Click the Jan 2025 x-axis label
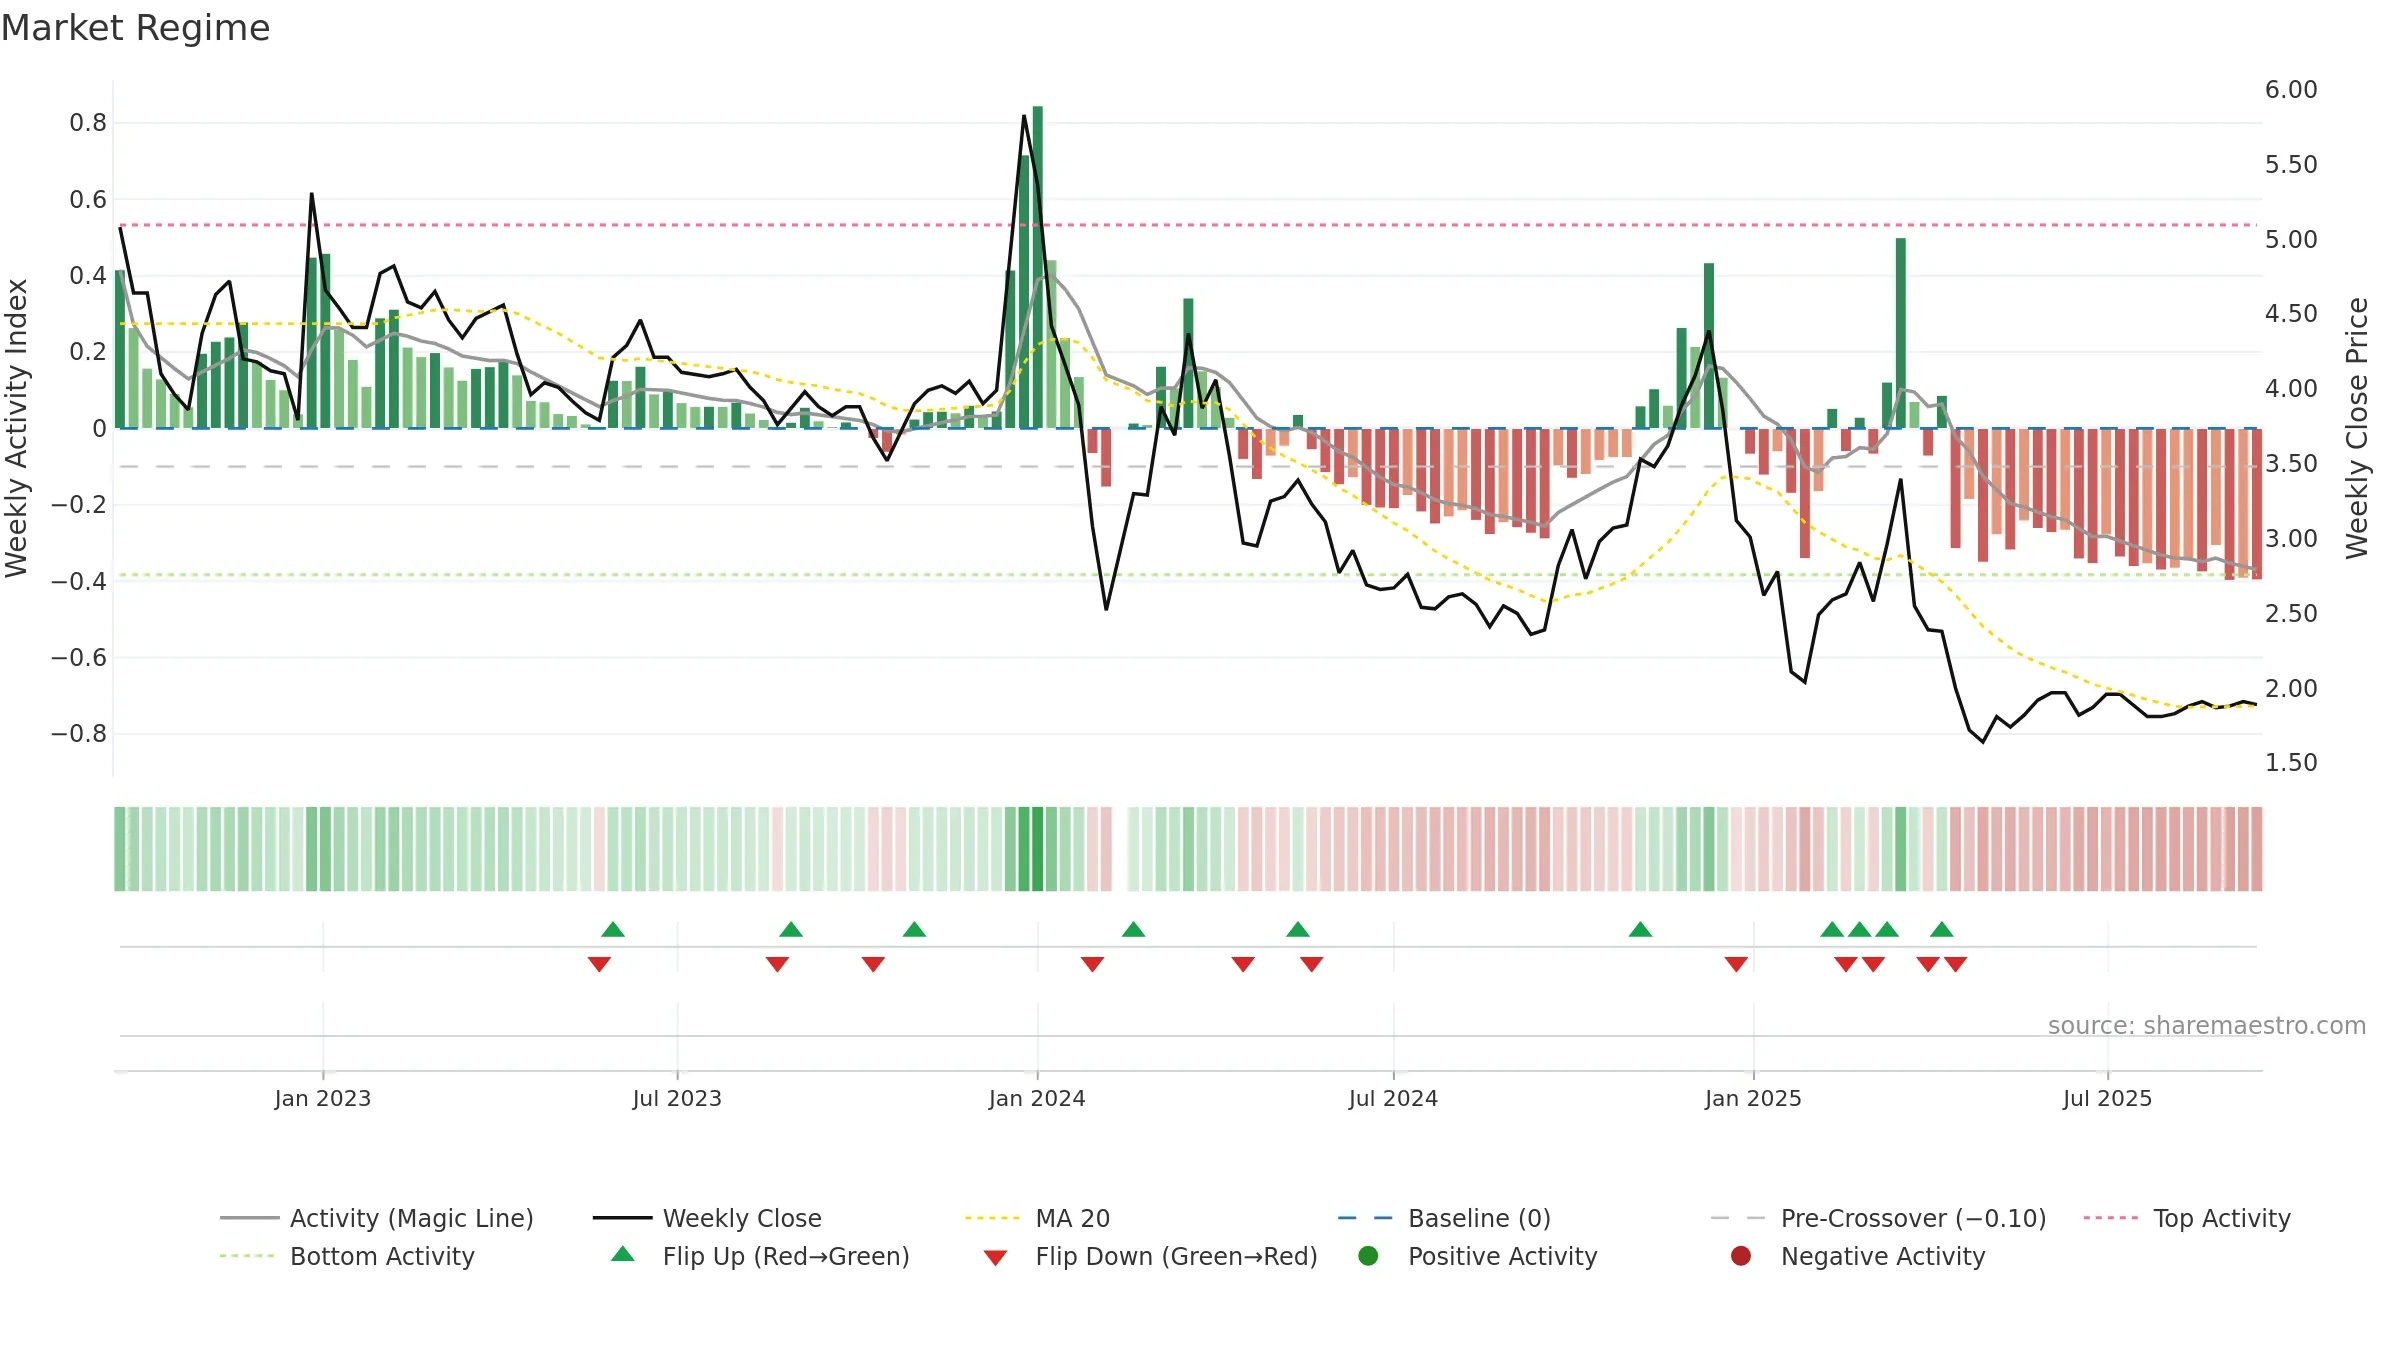 [x=1753, y=1098]
